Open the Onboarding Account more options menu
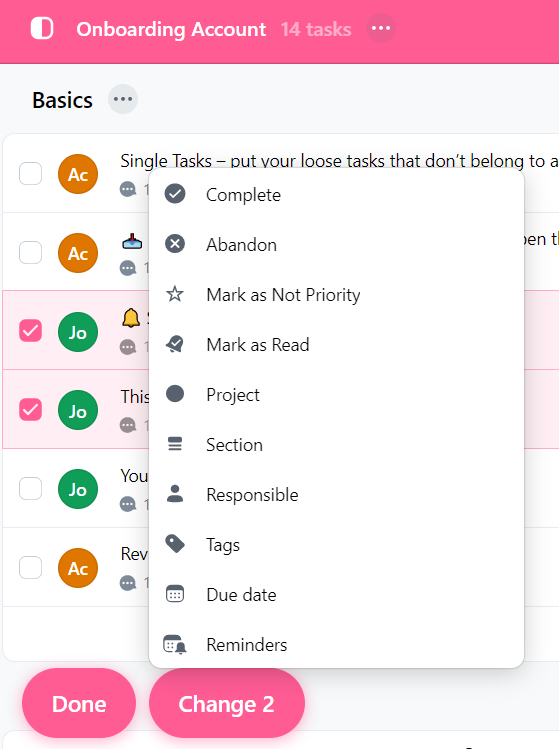 pyautogui.click(x=381, y=28)
